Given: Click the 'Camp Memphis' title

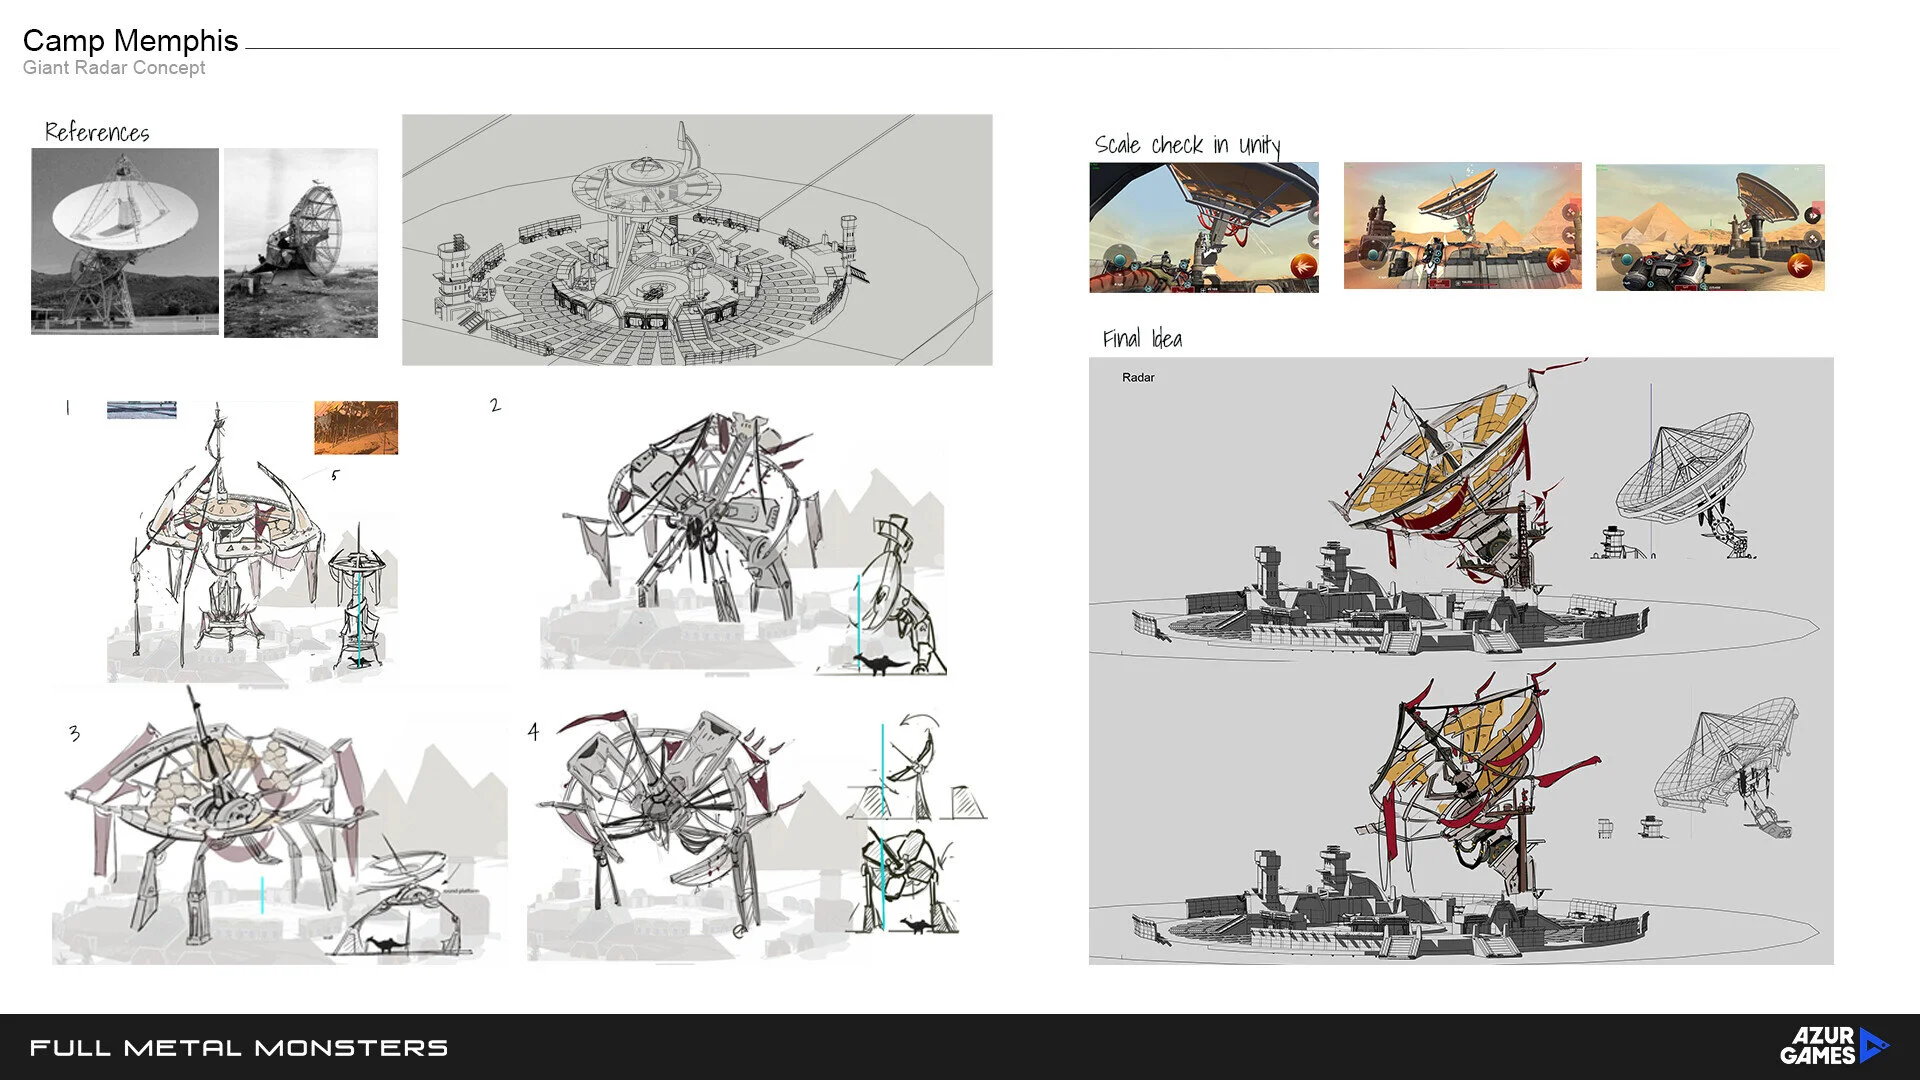Looking at the screenshot, I should pyautogui.click(x=130, y=41).
